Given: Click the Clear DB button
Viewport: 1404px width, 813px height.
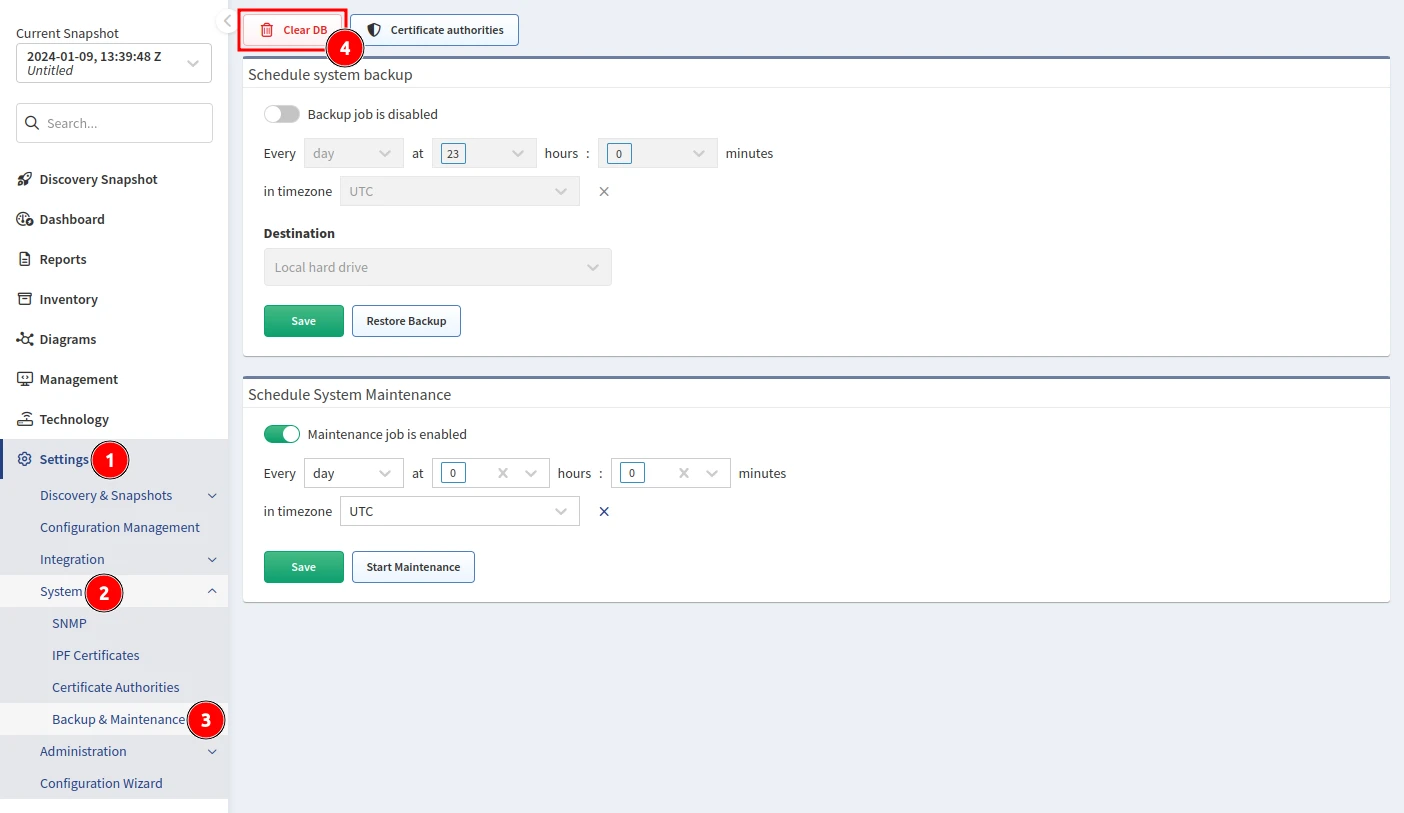Looking at the screenshot, I should pyautogui.click(x=293, y=30).
